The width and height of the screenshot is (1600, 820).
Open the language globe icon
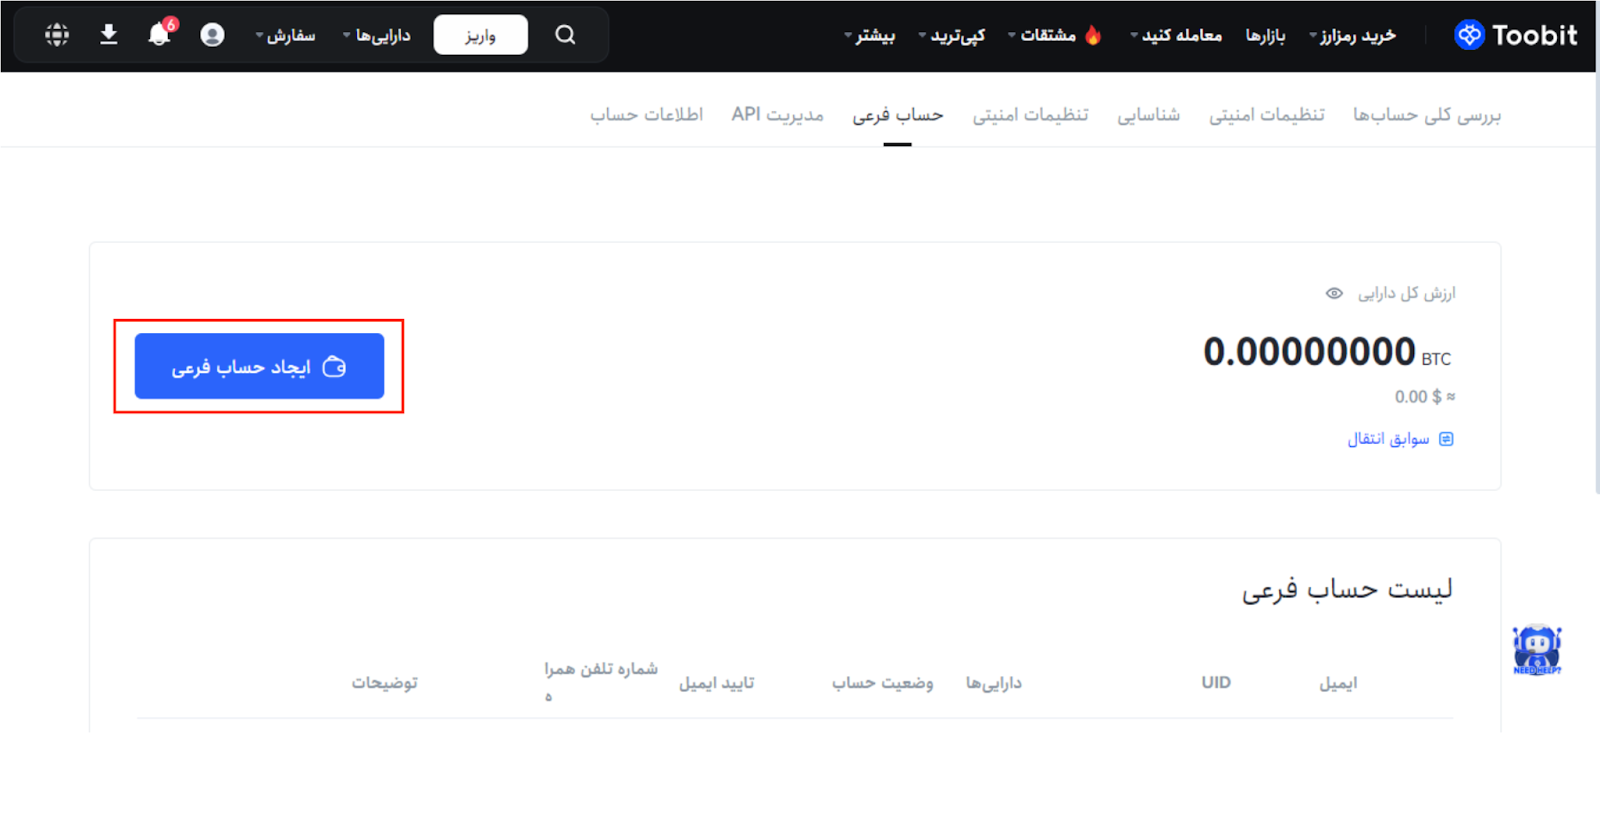(57, 35)
